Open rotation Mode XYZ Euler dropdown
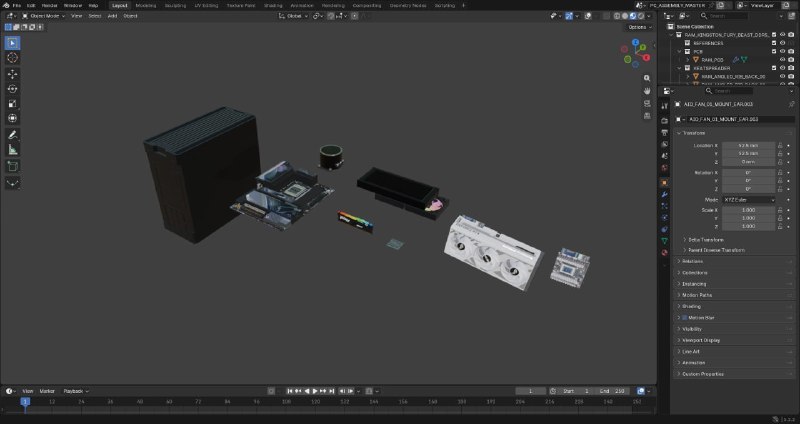Viewport: 800px width, 424px height. point(748,199)
